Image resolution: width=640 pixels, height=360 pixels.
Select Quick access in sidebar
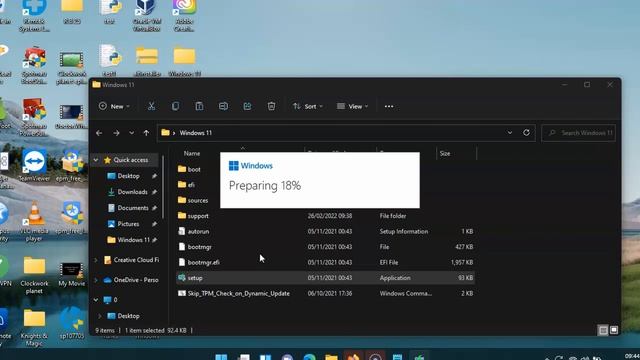point(131,160)
